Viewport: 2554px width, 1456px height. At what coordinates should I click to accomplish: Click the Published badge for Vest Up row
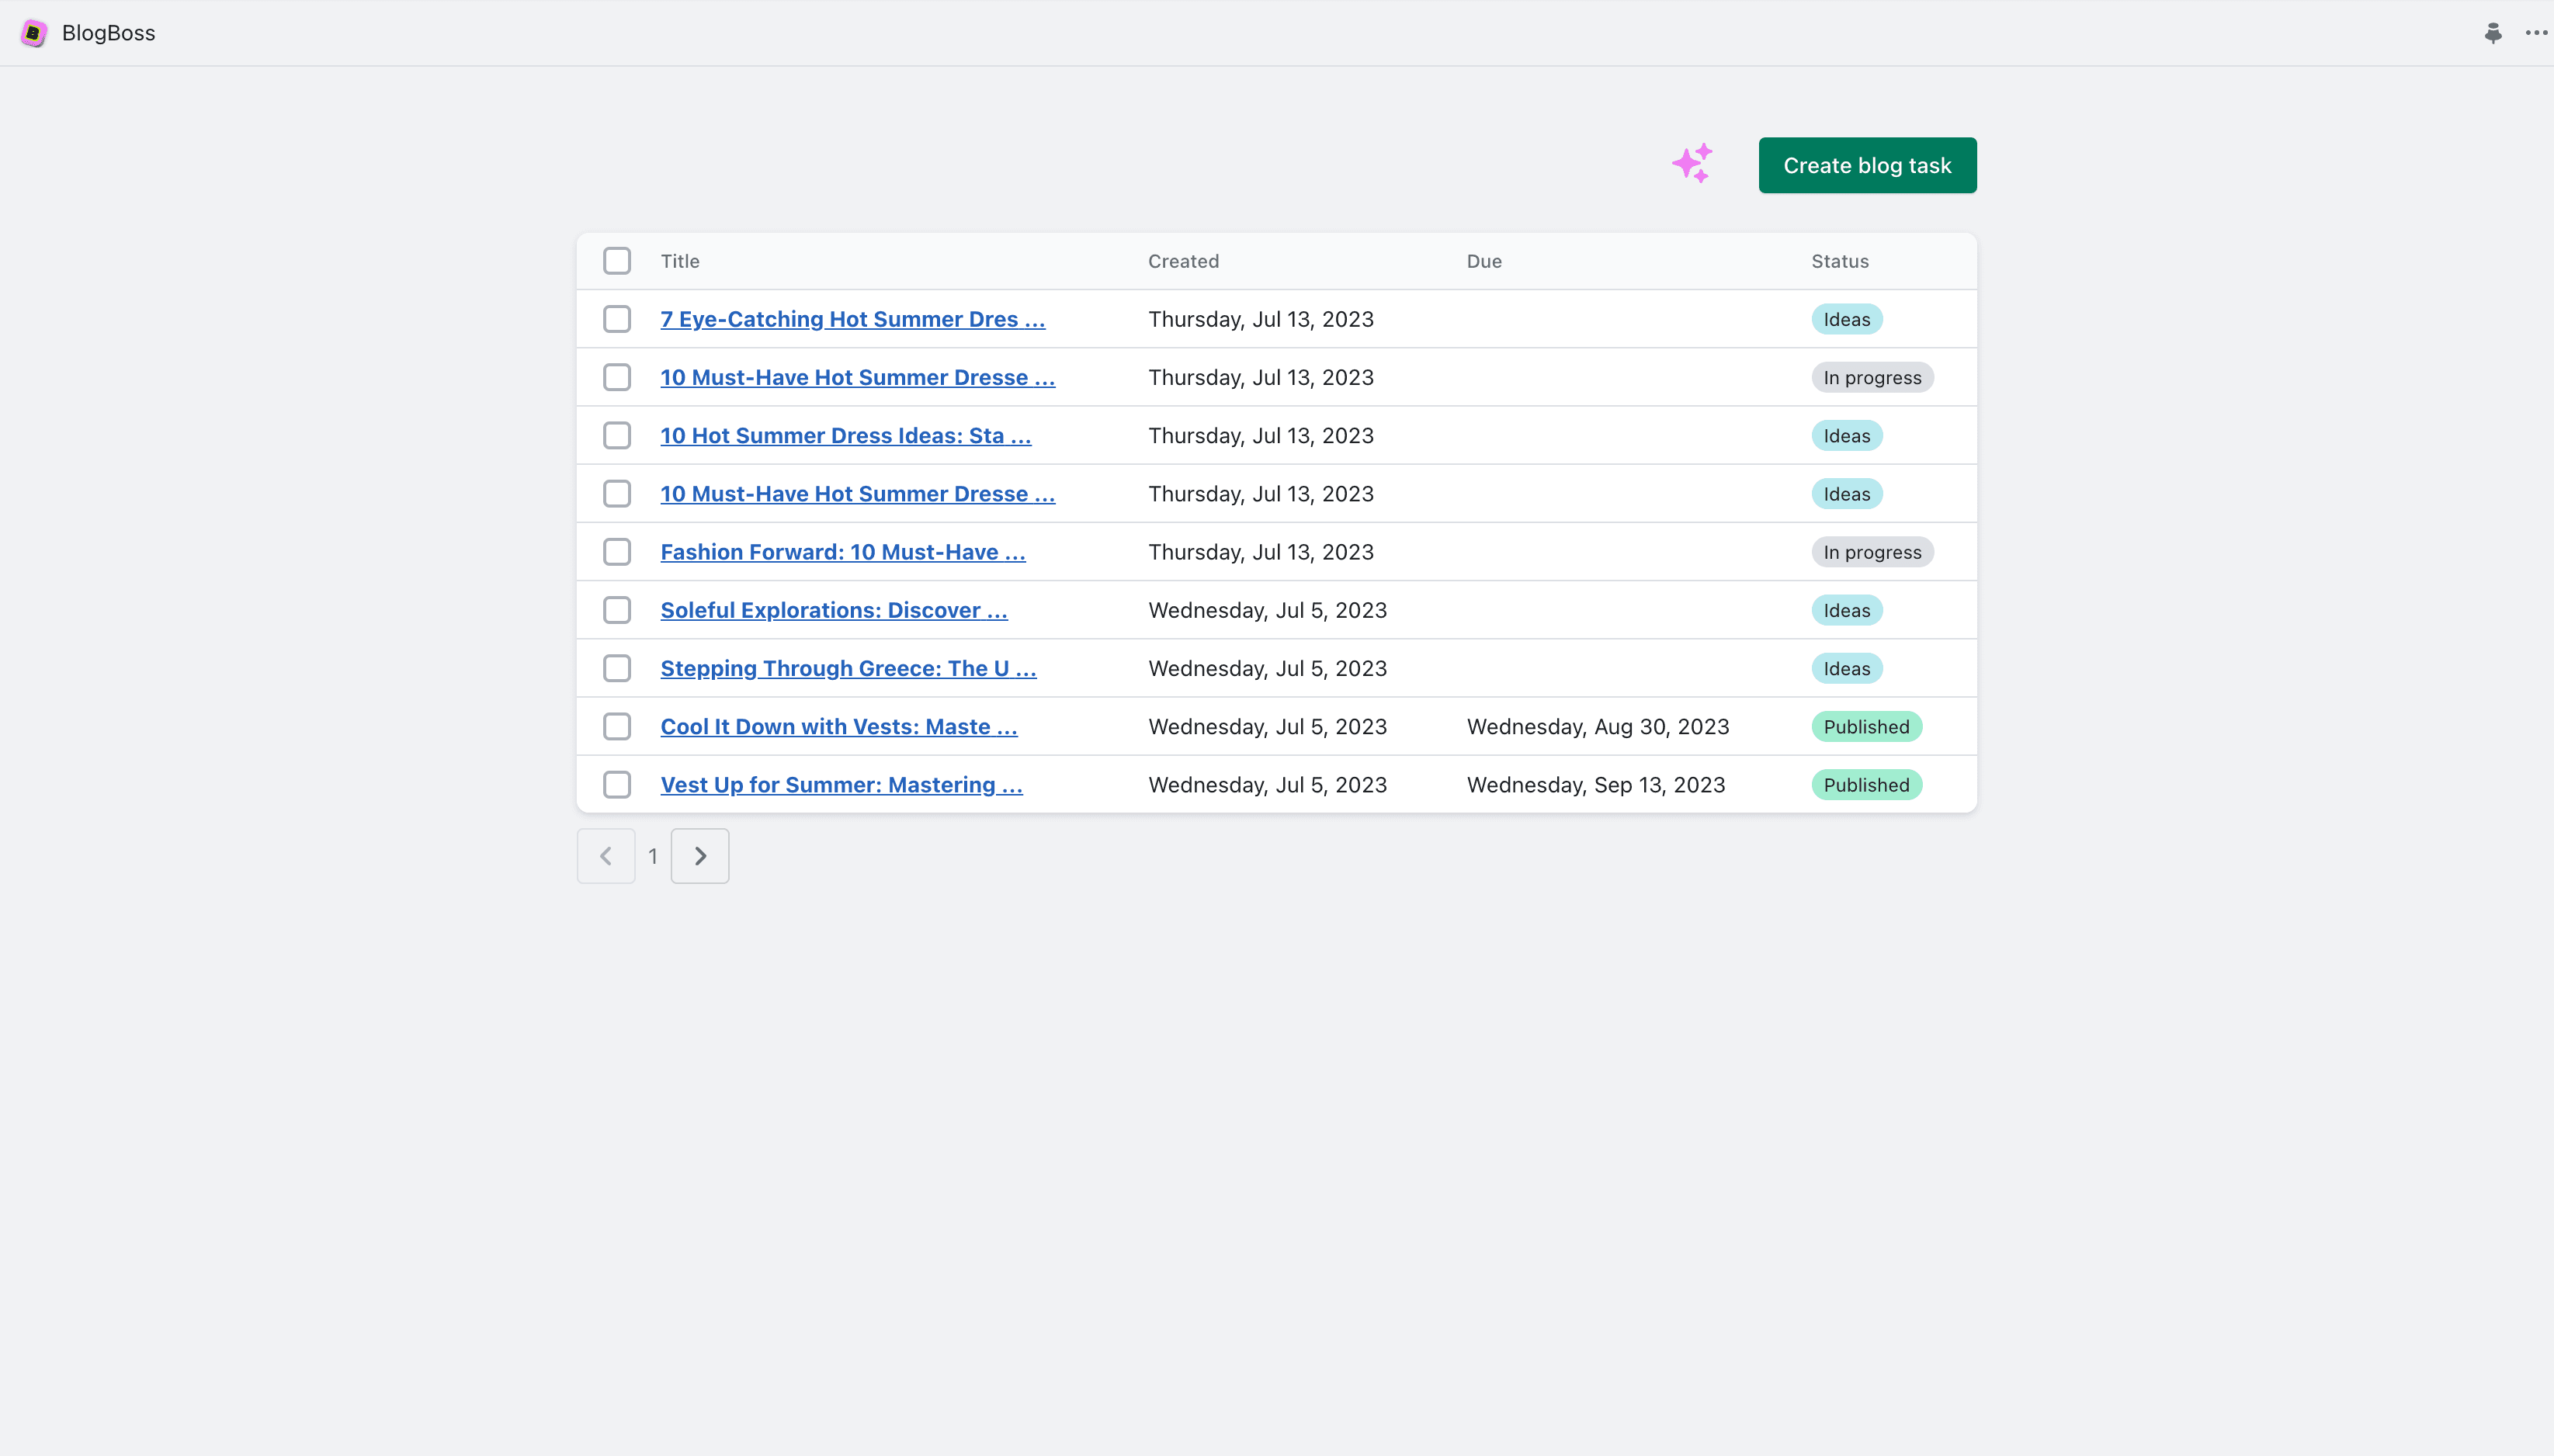click(x=1866, y=785)
